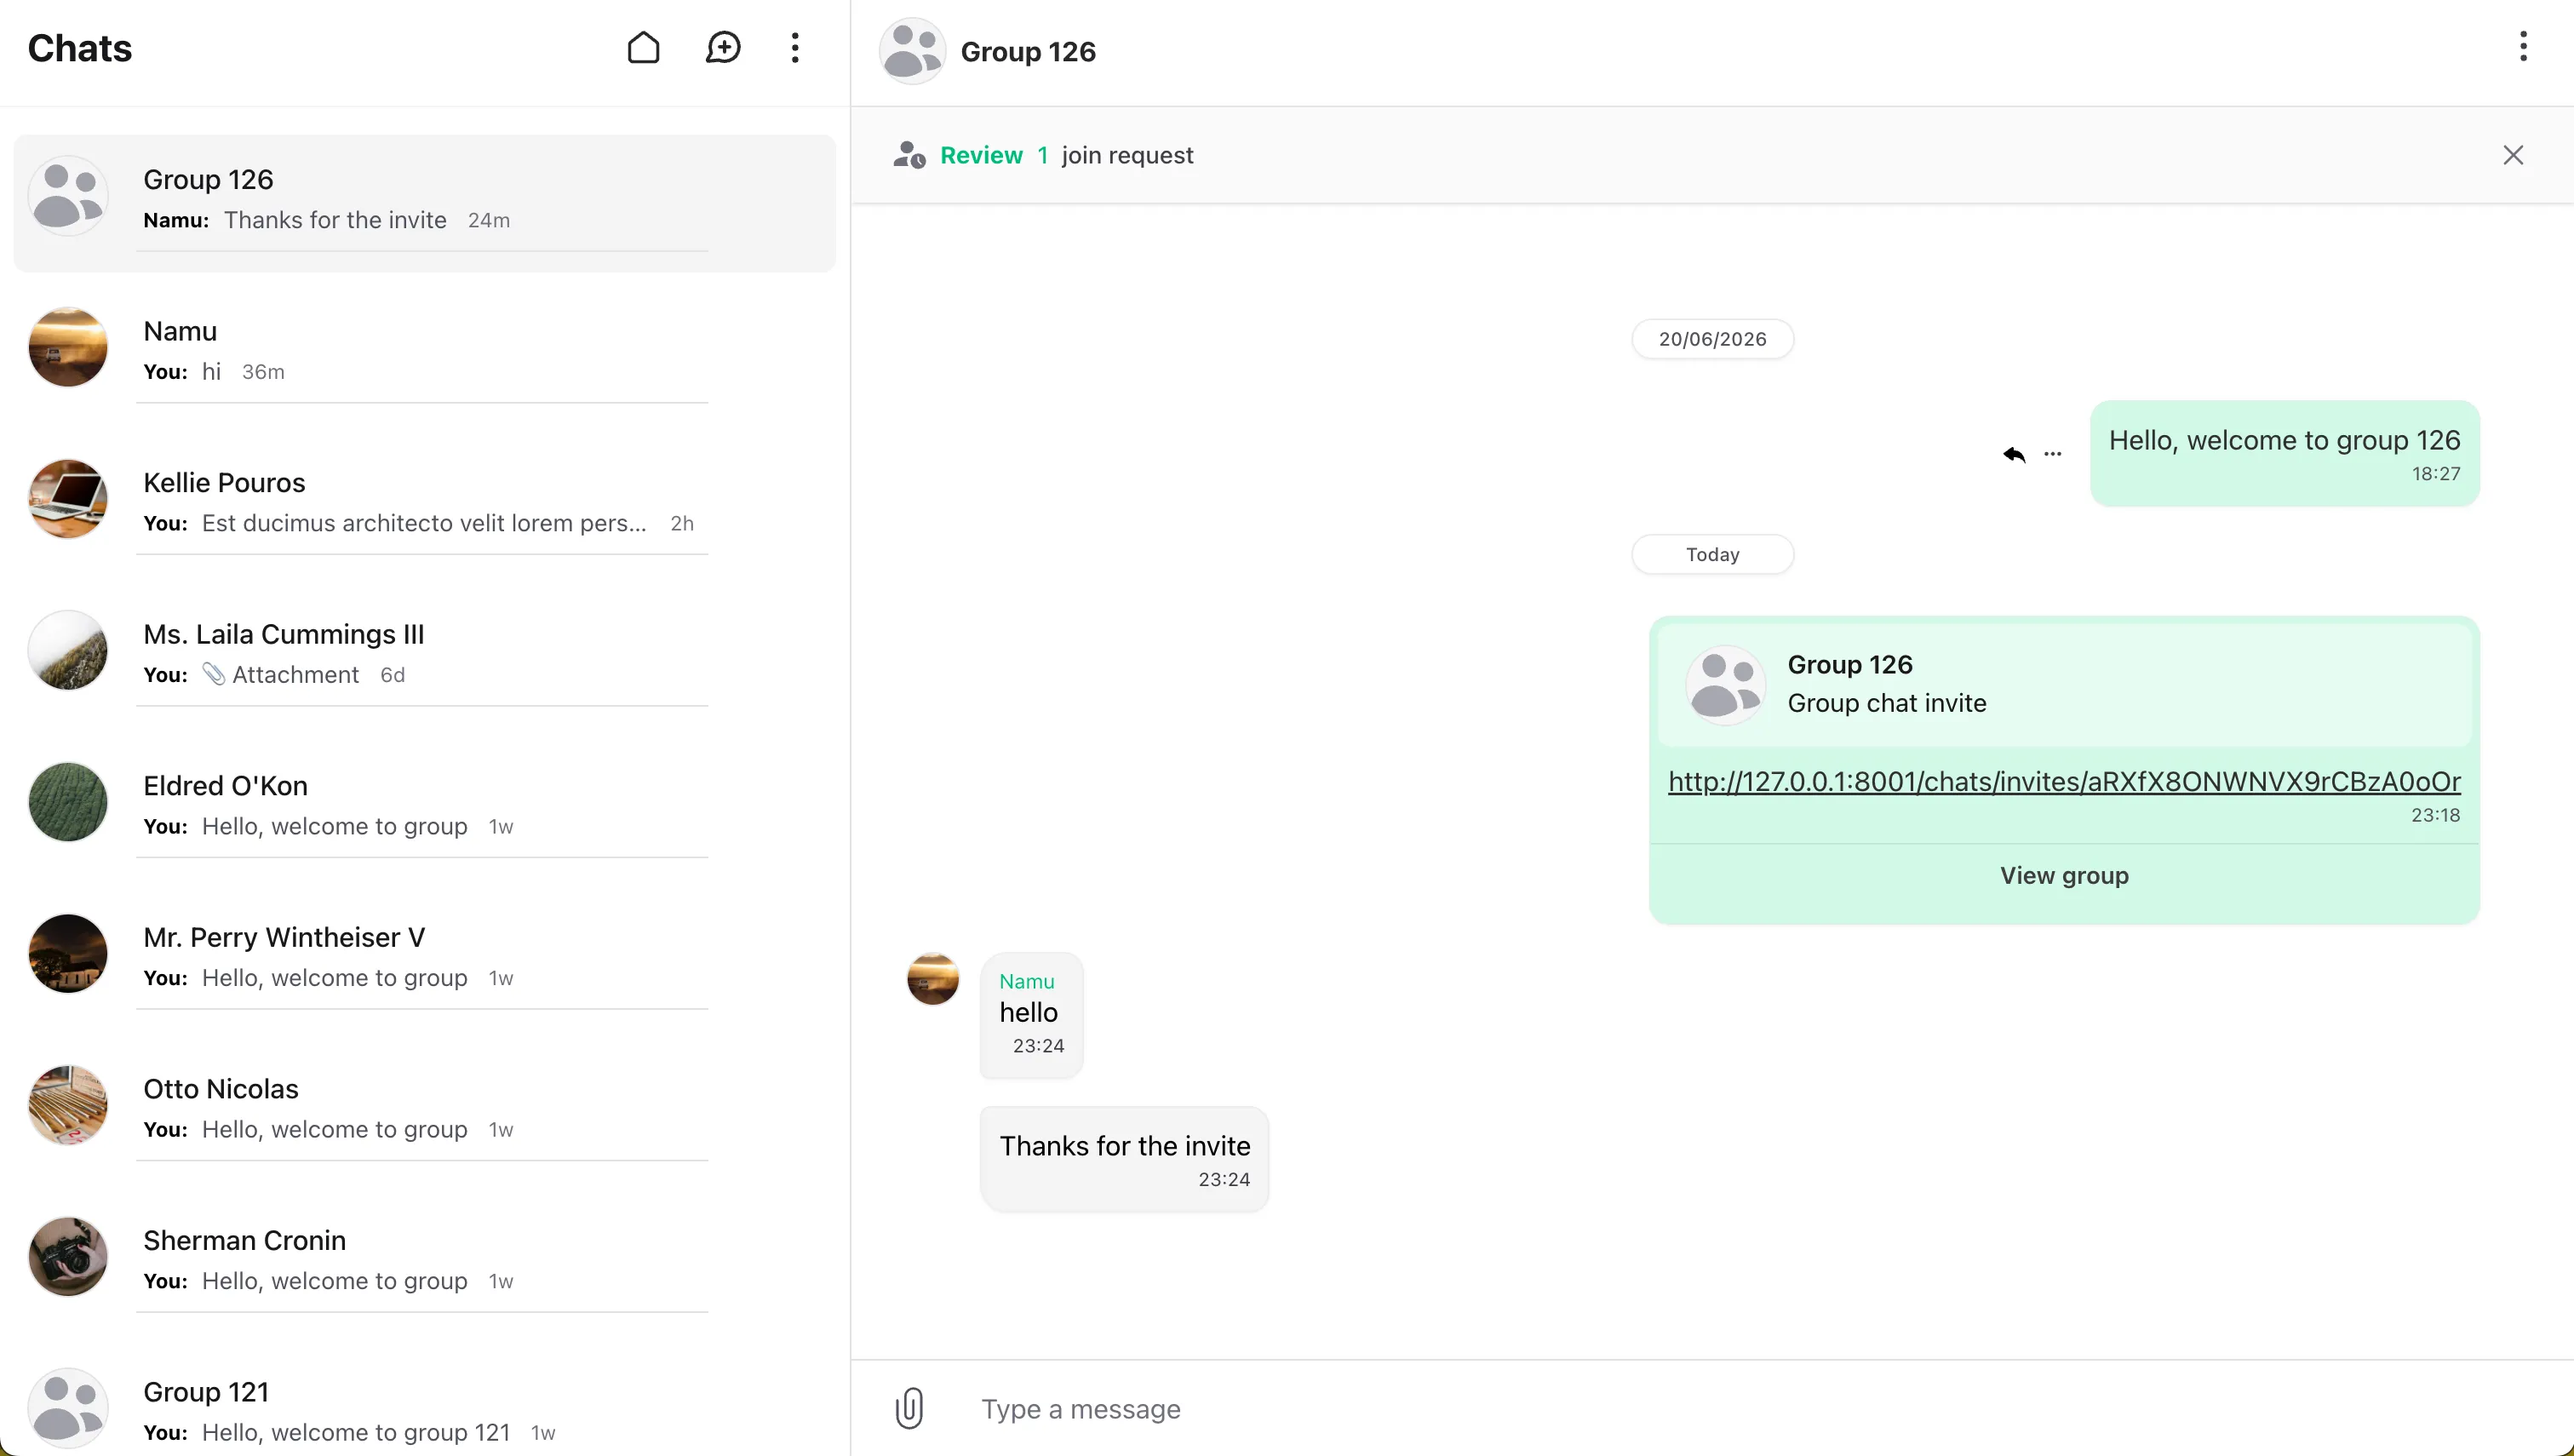This screenshot has width=2574, height=1456.
Task: Click the 'Thanks for the invite' message bubble
Action: click(x=1124, y=1159)
